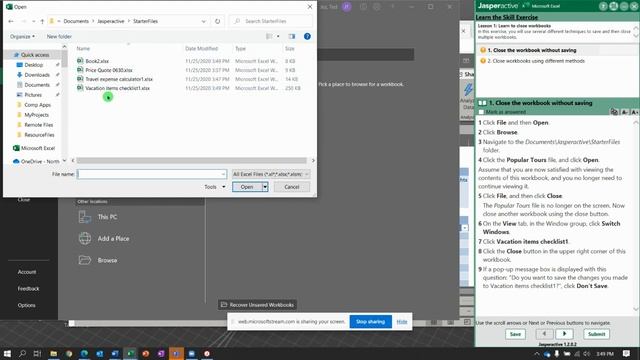
Task: Select Microsoft Excel in navigation pane
Action: click(38, 148)
